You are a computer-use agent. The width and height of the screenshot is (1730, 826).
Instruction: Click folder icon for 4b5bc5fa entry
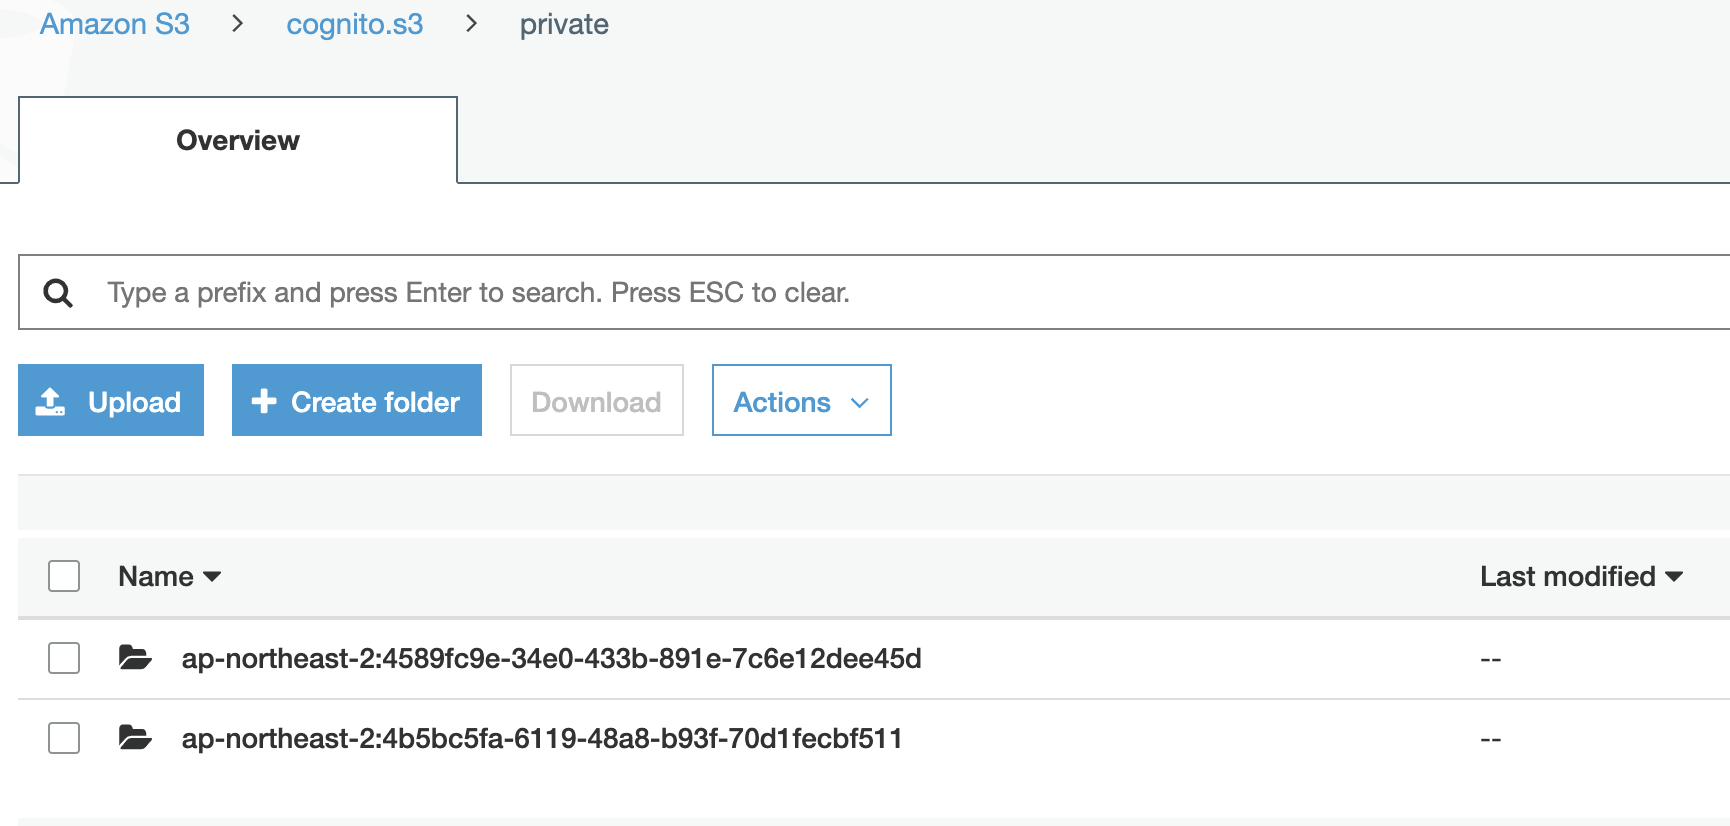coord(135,737)
